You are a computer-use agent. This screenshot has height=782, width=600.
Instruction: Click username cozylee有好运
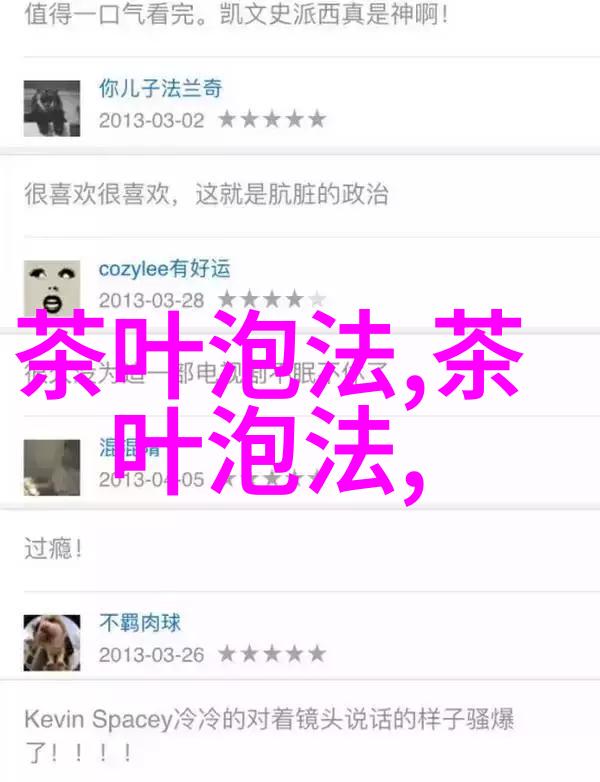pyautogui.click(x=165, y=269)
